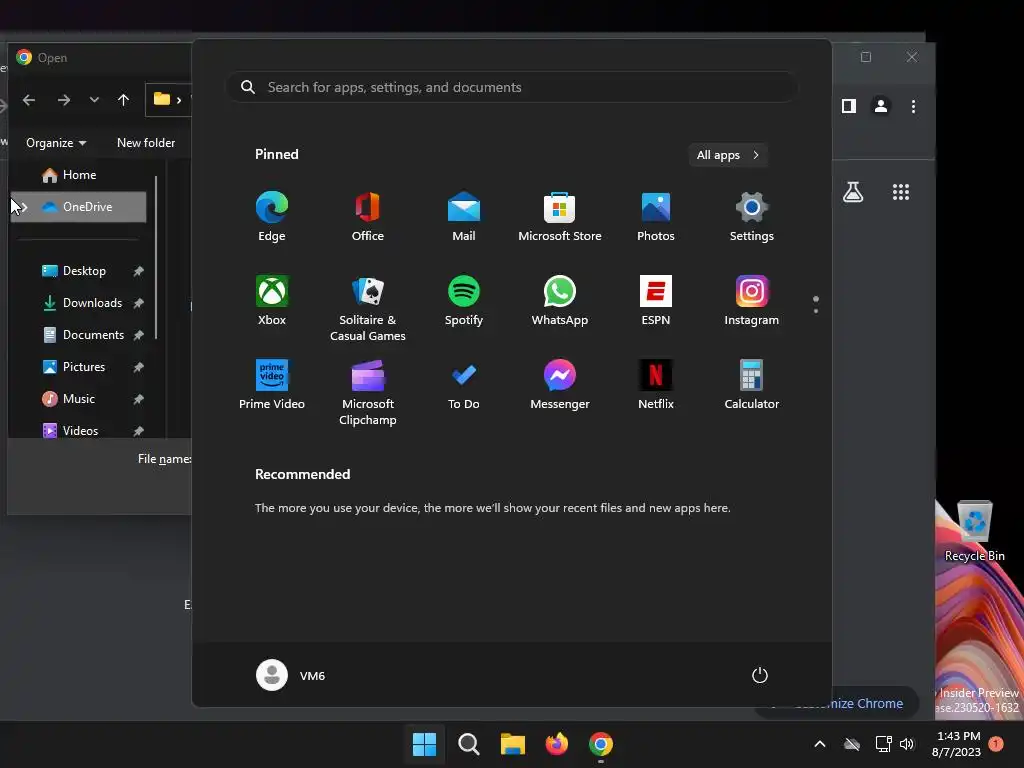This screenshot has width=1024, height=768.
Task: Click the network icon in system tray
Action: (883, 744)
